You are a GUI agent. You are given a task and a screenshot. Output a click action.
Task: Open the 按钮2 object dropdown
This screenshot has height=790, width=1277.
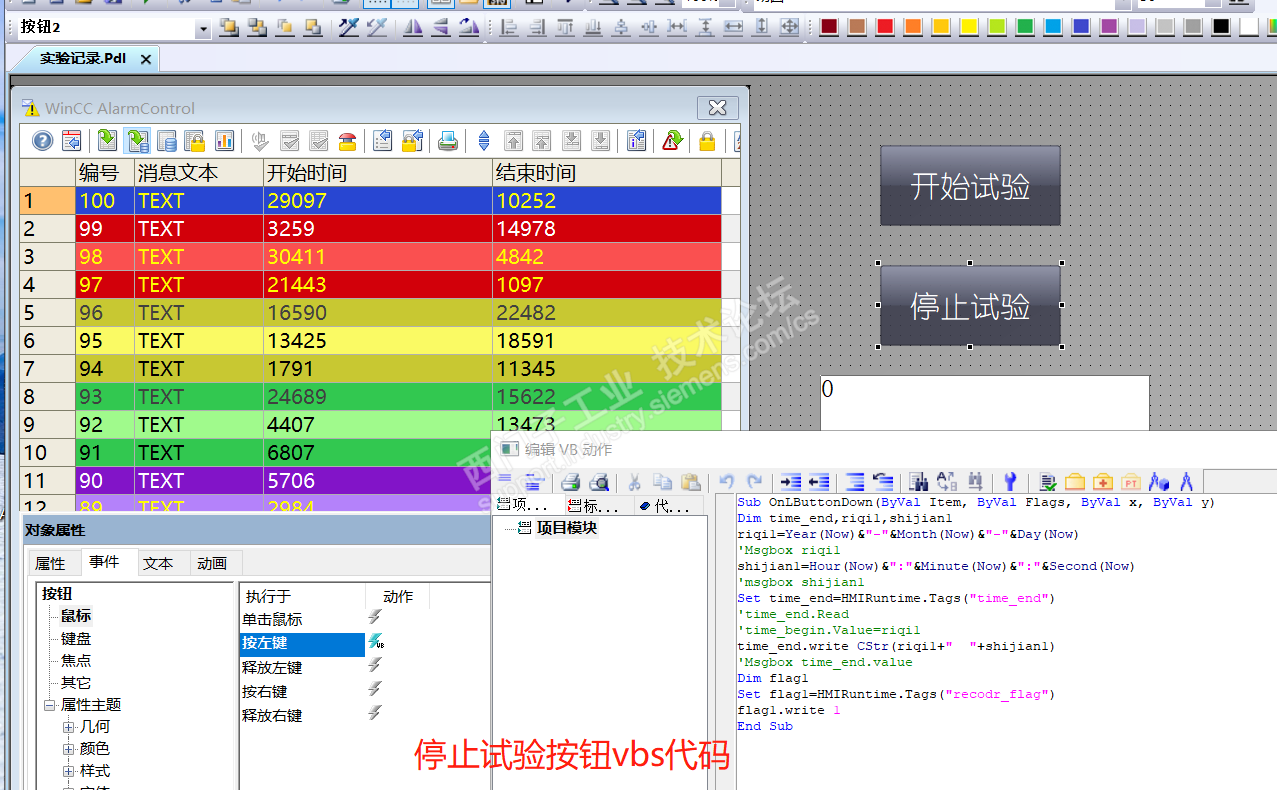[x=204, y=28]
